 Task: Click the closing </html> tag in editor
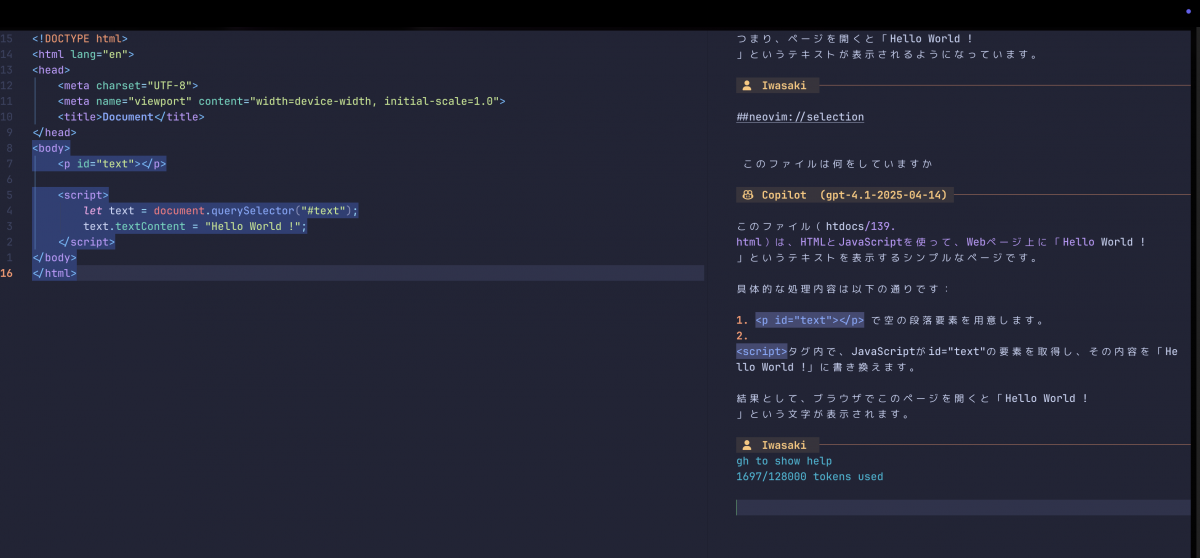coord(54,273)
